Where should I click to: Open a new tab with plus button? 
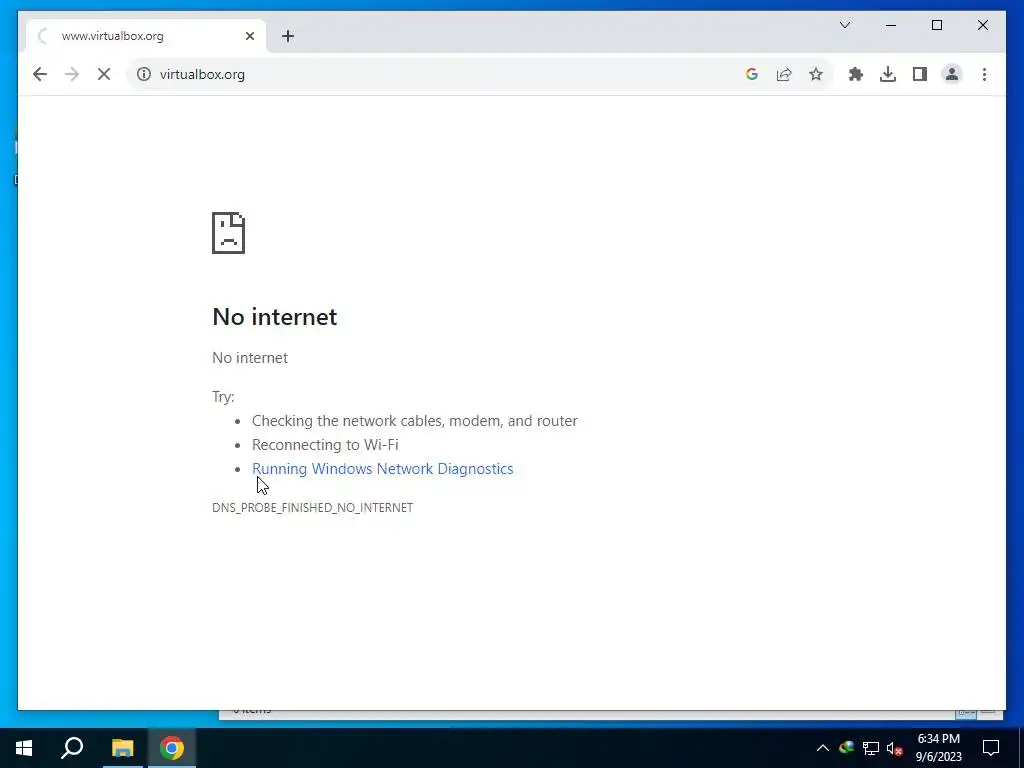[x=288, y=36]
